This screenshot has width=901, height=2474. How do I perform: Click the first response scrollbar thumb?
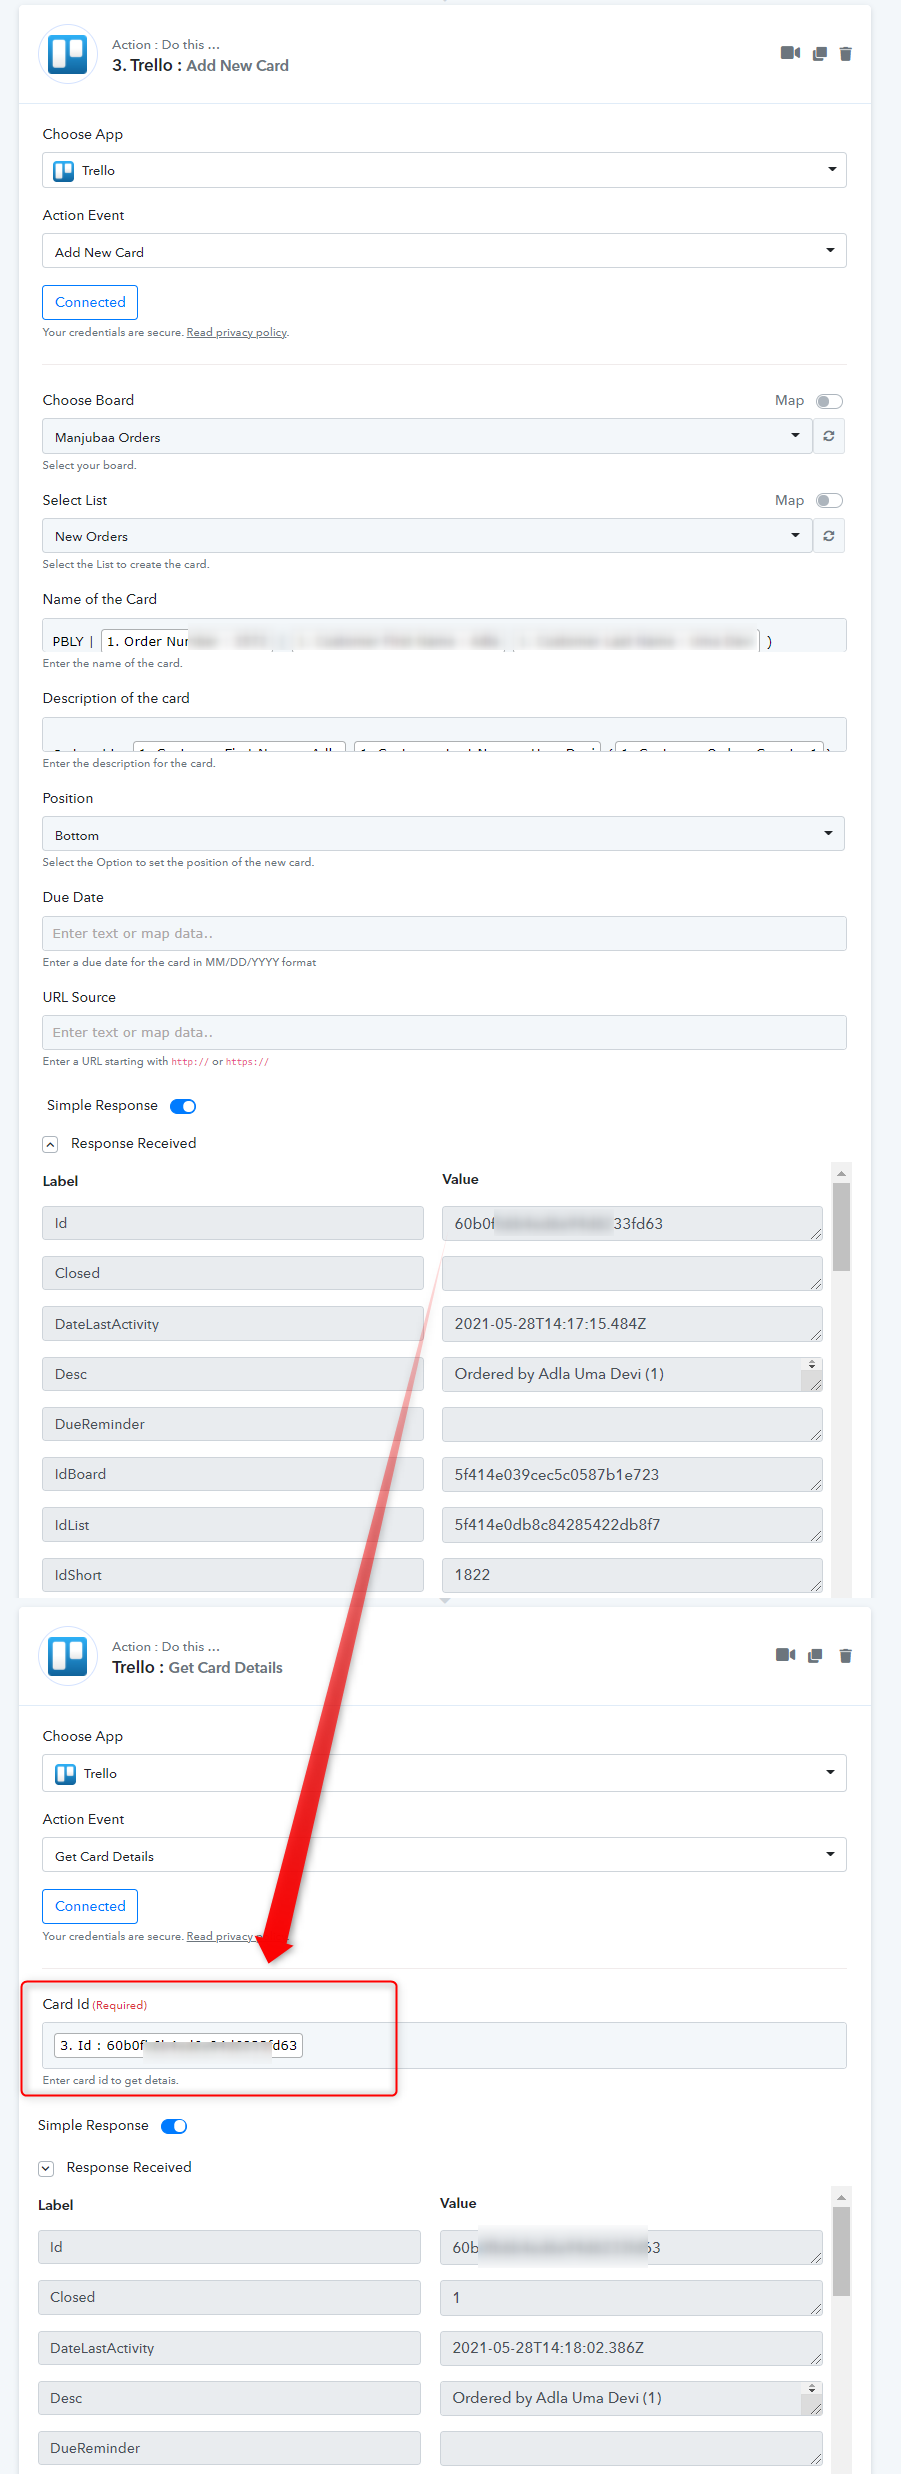[x=841, y=1227]
